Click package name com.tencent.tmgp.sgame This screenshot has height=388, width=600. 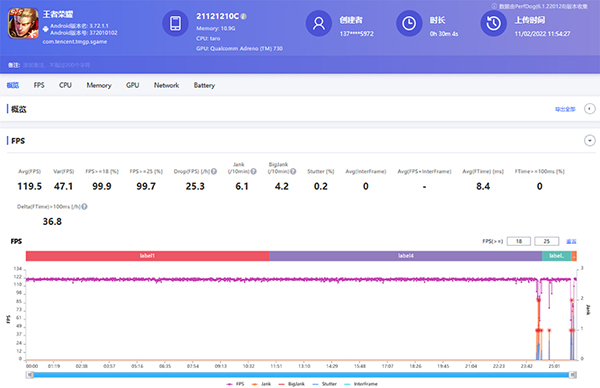pos(75,42)
